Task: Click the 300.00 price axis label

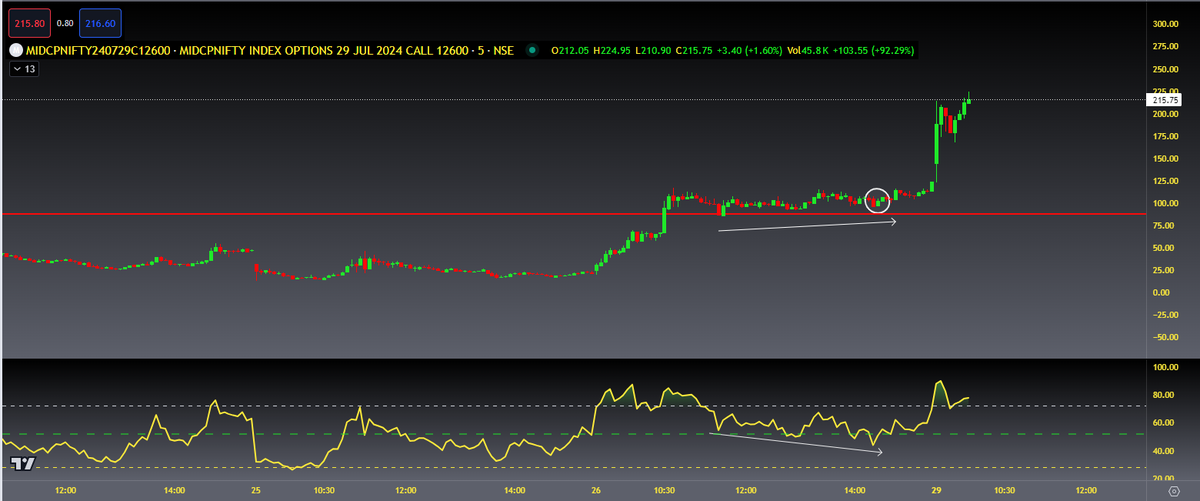Action: tap(1166, 23)
